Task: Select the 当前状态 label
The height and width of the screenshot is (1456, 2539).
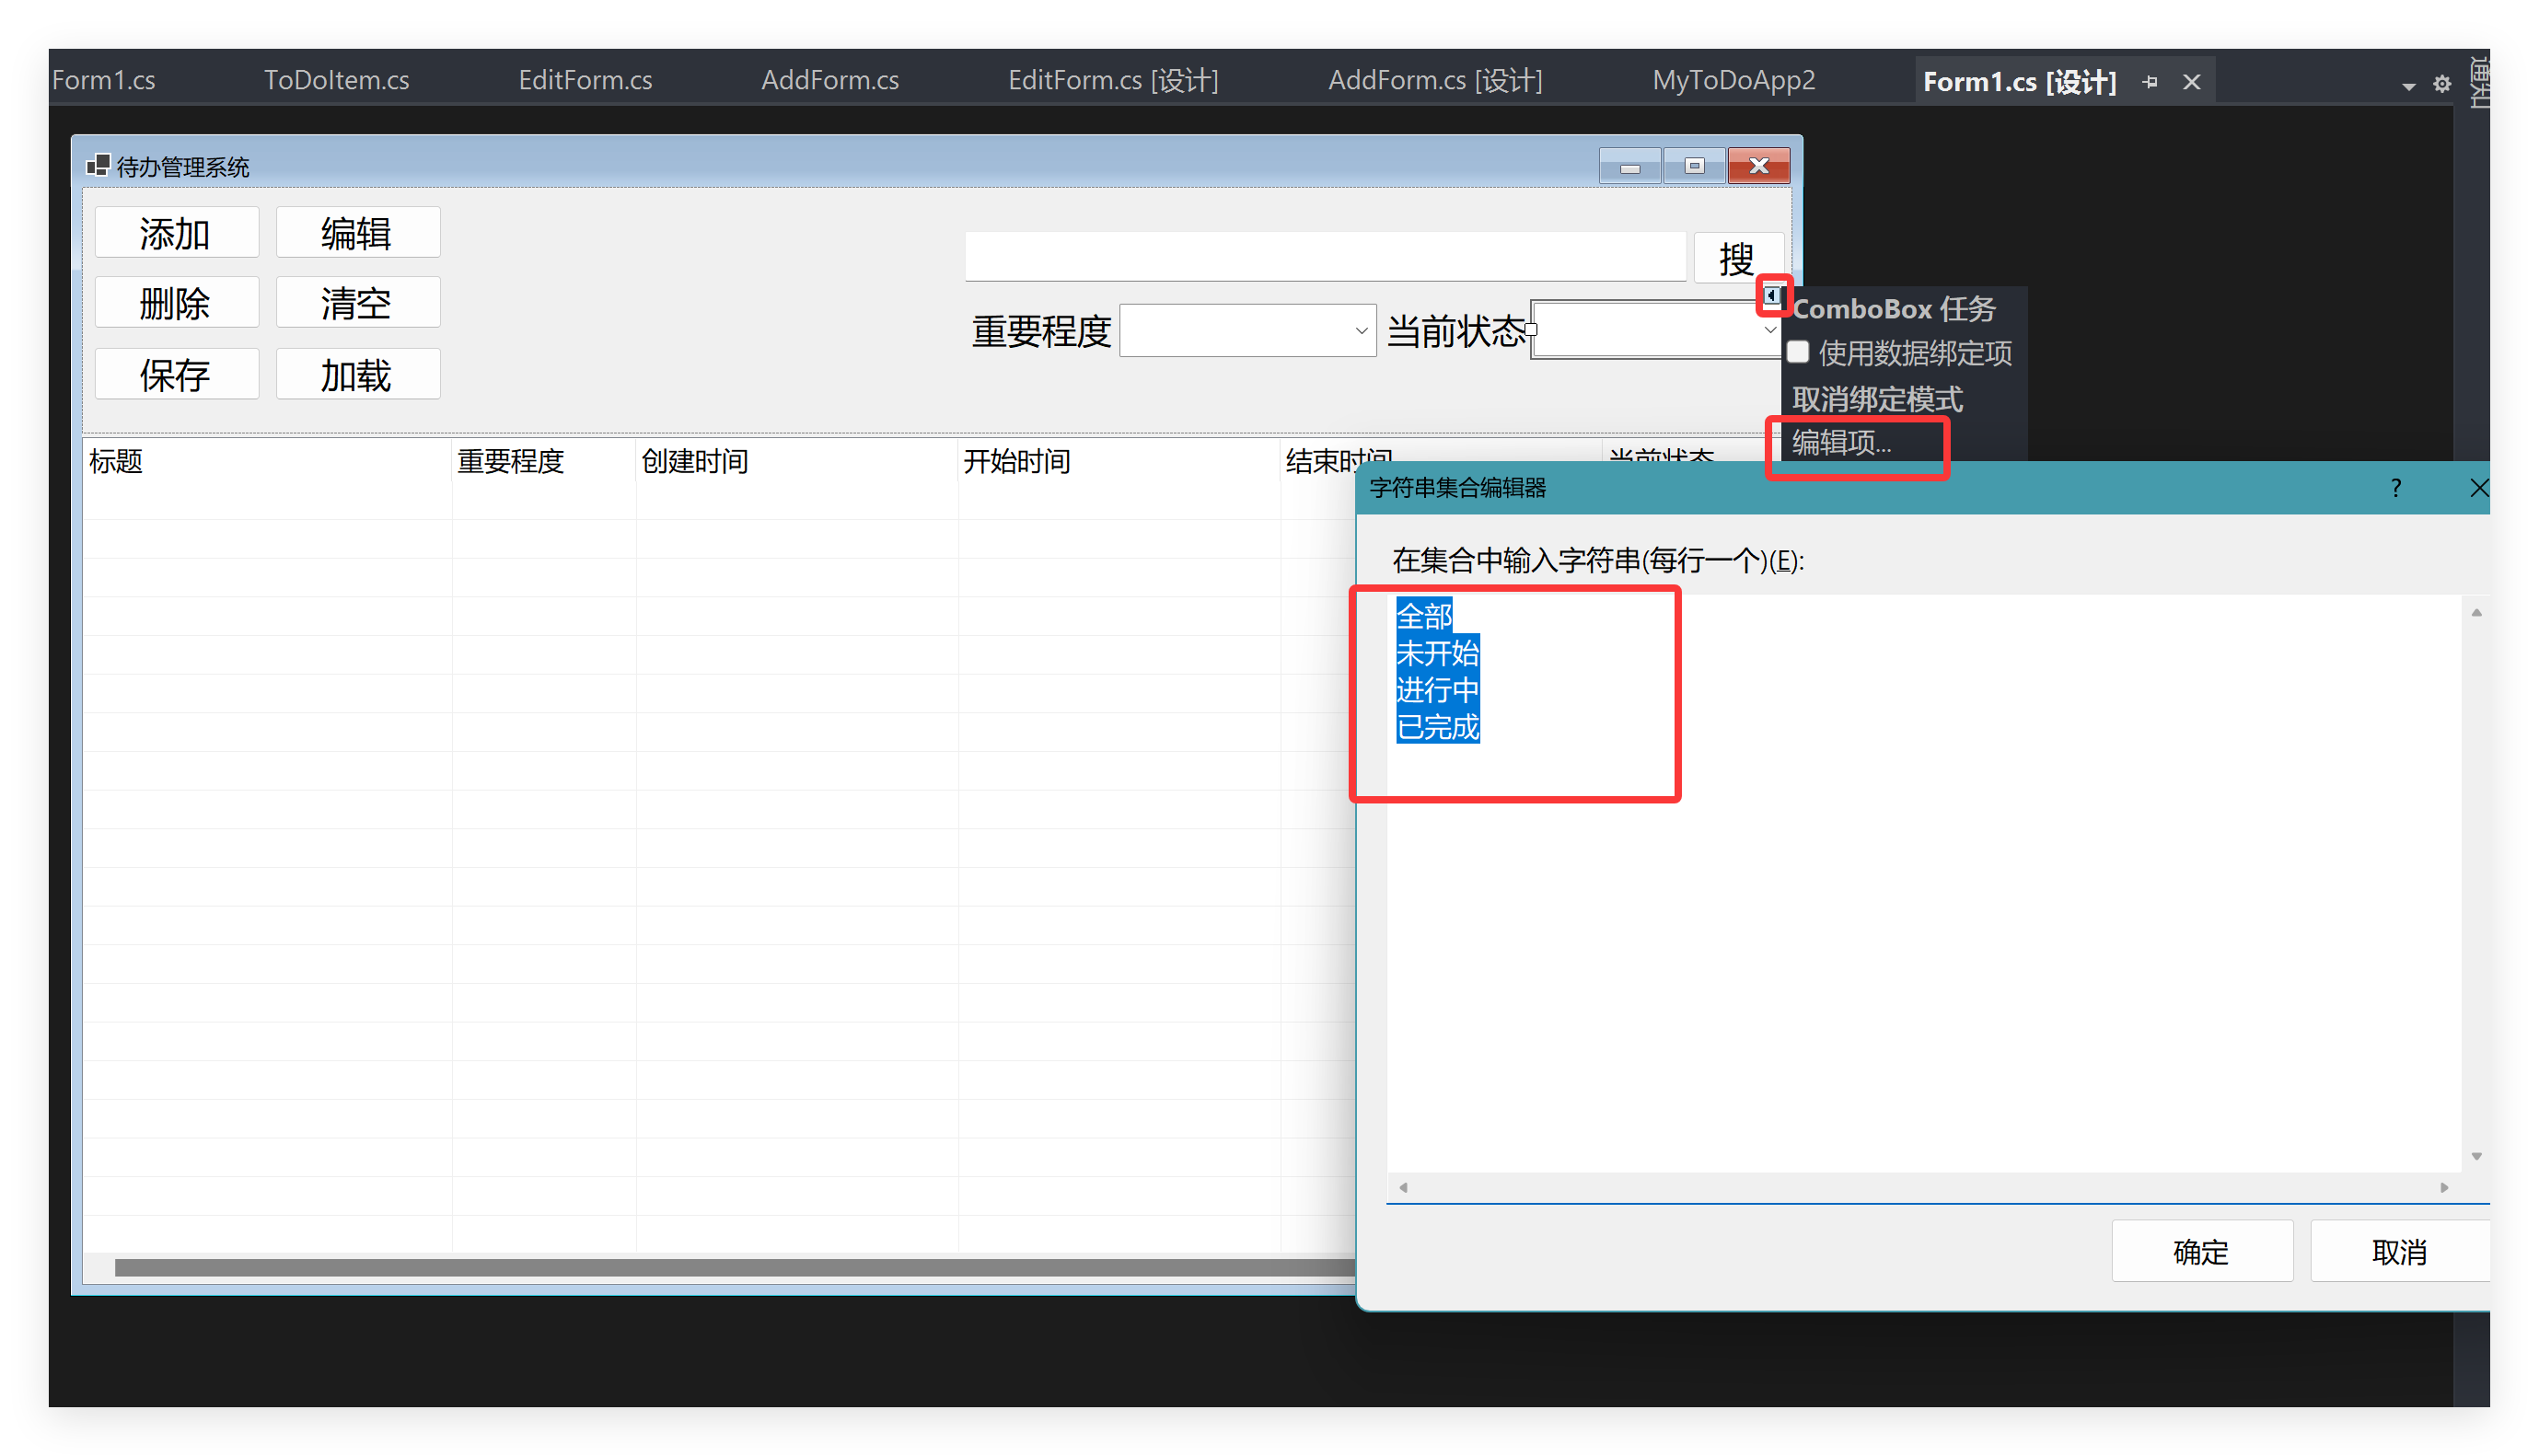Action: [x=1456, y=331]
